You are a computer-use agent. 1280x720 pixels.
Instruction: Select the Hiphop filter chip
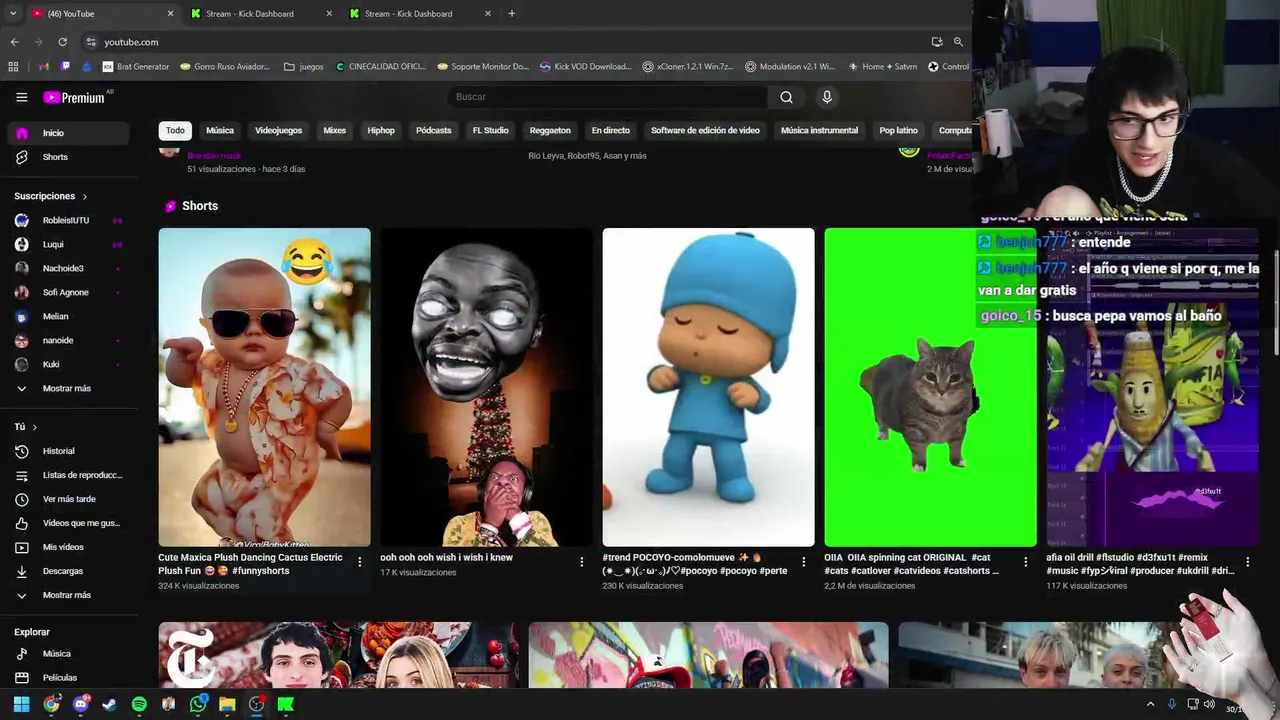click(381, 131)
